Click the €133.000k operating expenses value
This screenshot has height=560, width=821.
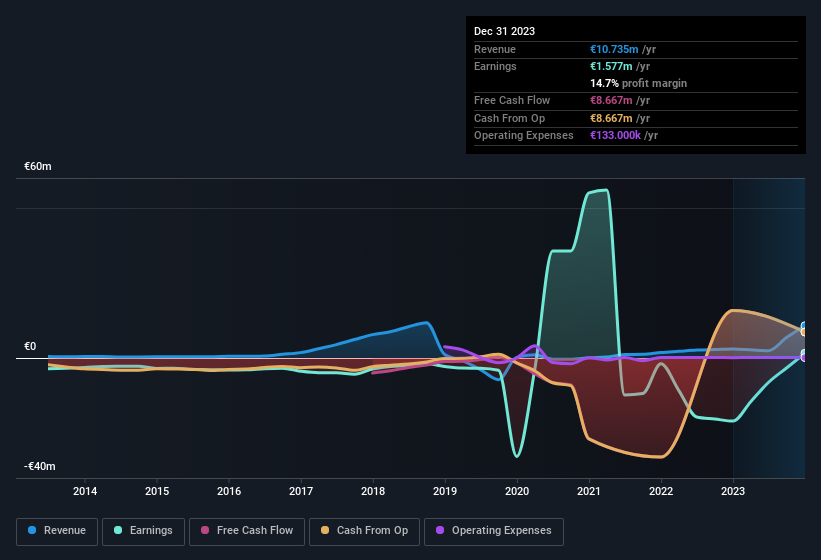pyautogui.click(x=617, y=135)
